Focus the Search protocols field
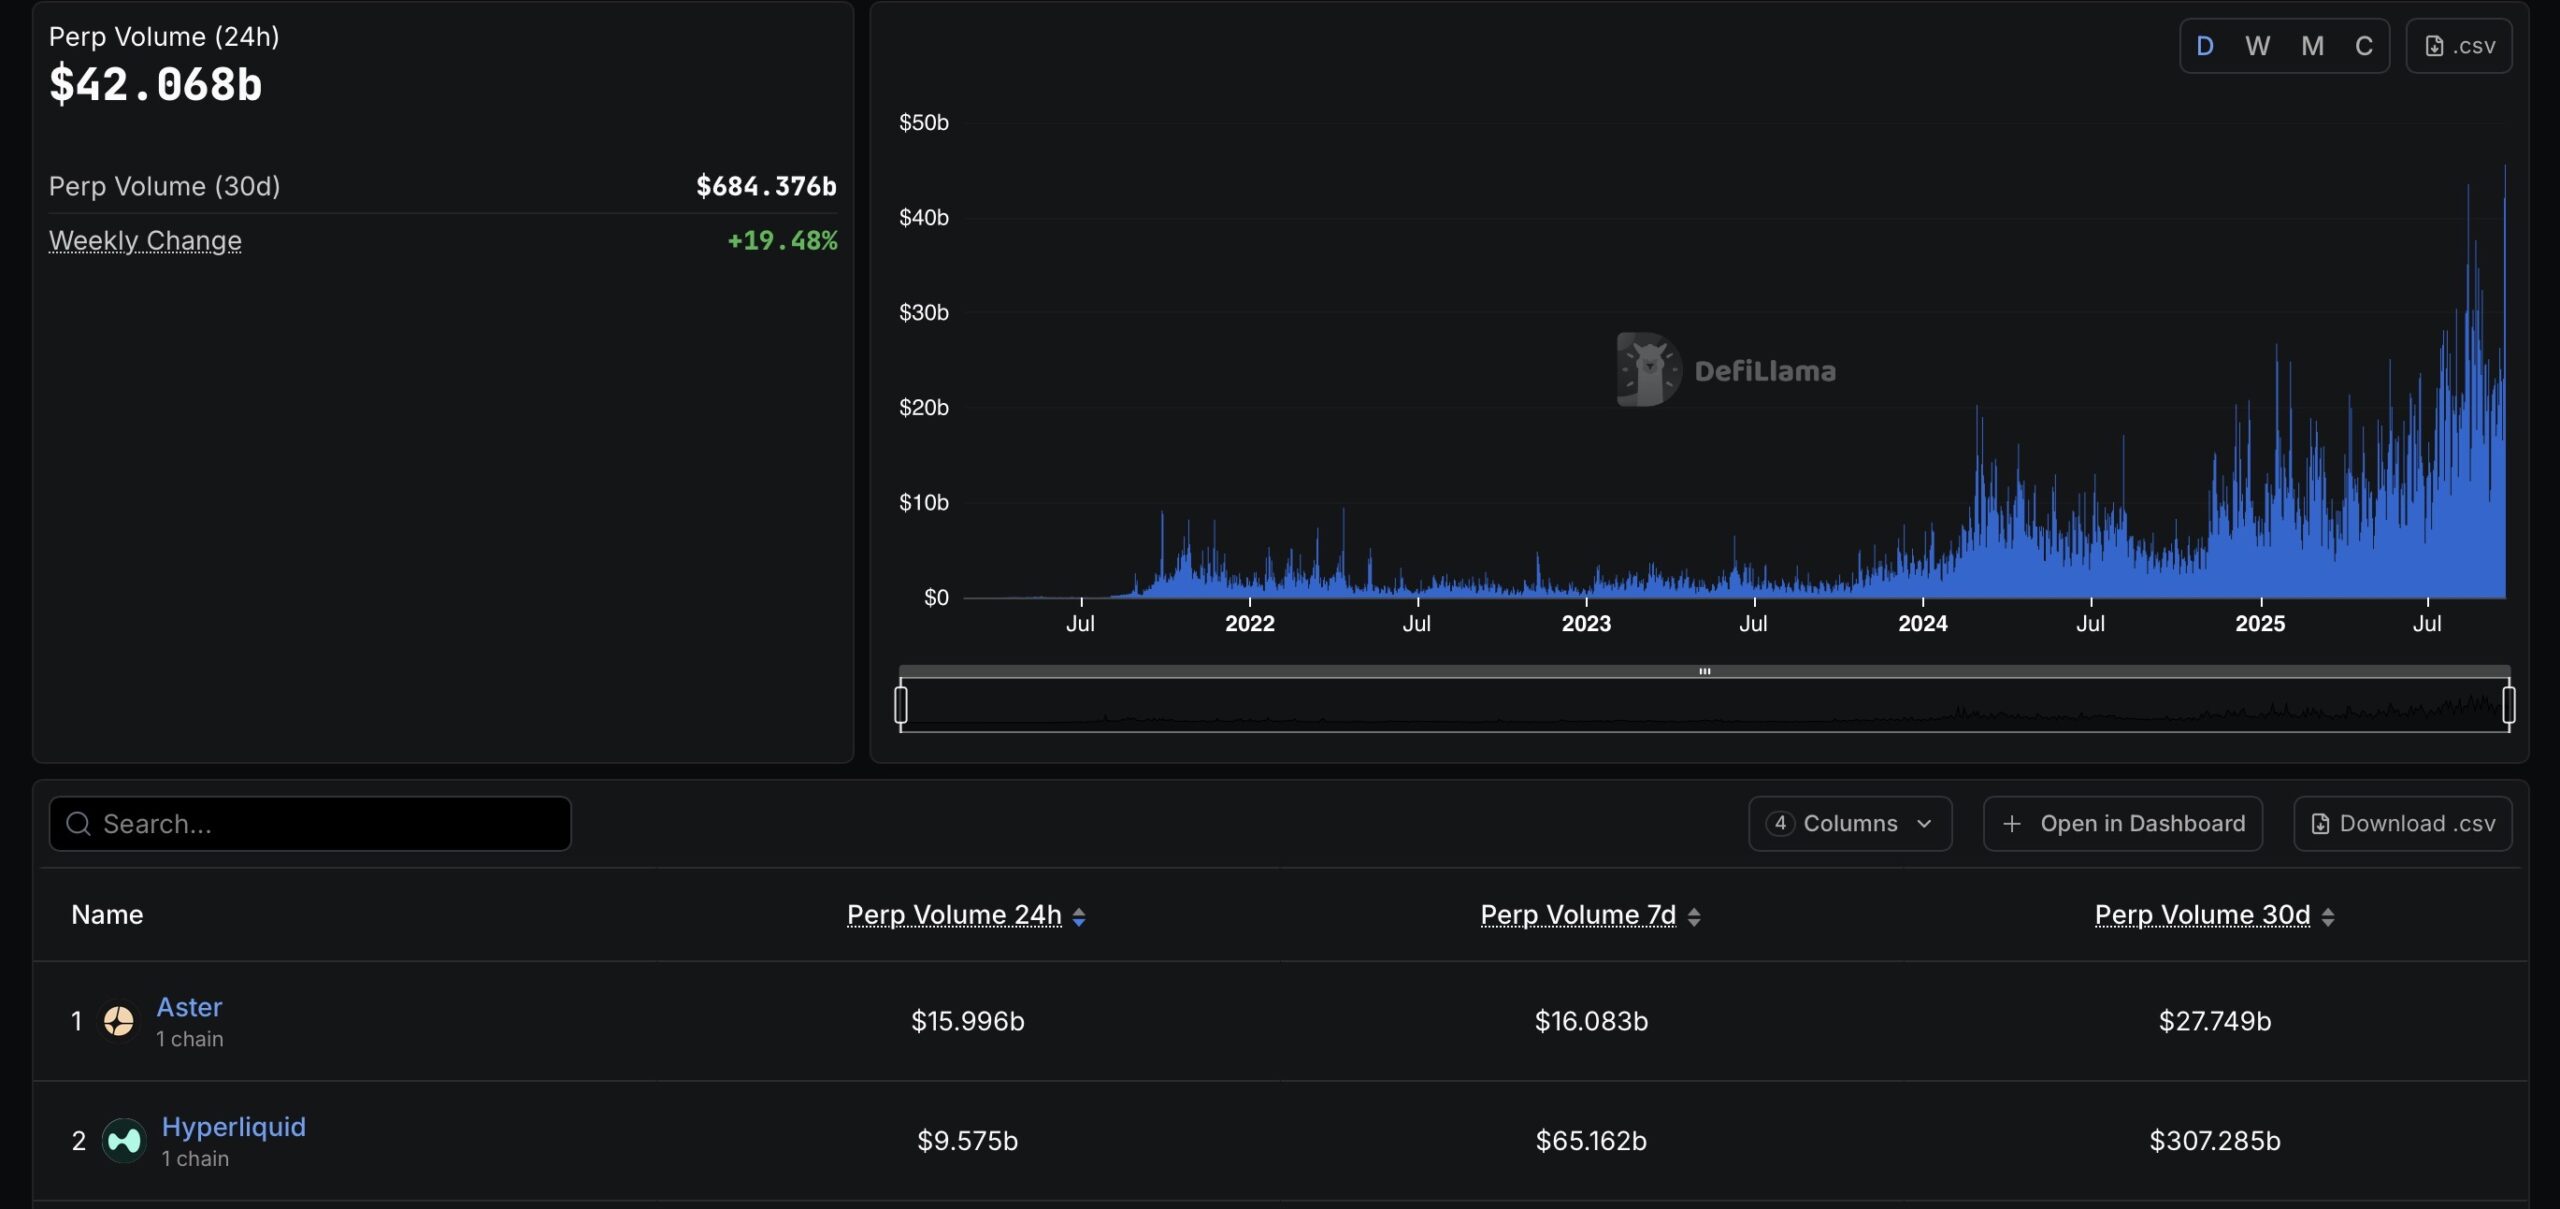Screen dimensions: 2560x1209 [310, 824]
